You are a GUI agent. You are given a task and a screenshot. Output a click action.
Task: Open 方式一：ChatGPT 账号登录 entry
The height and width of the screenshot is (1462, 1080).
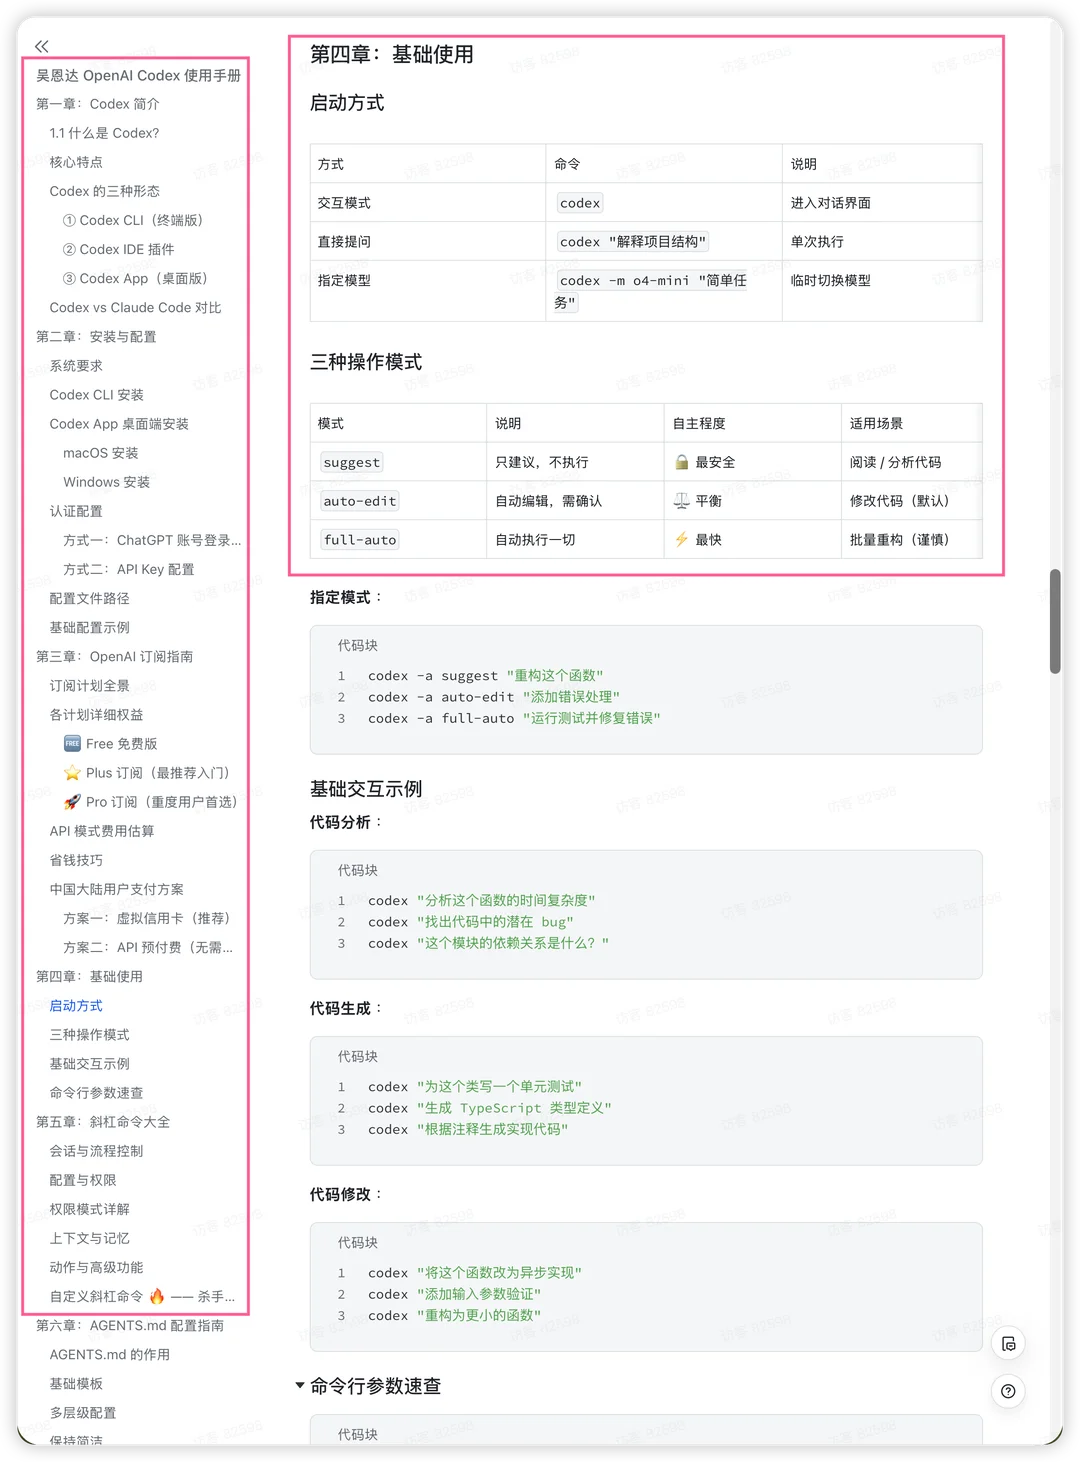coord(152,540)
